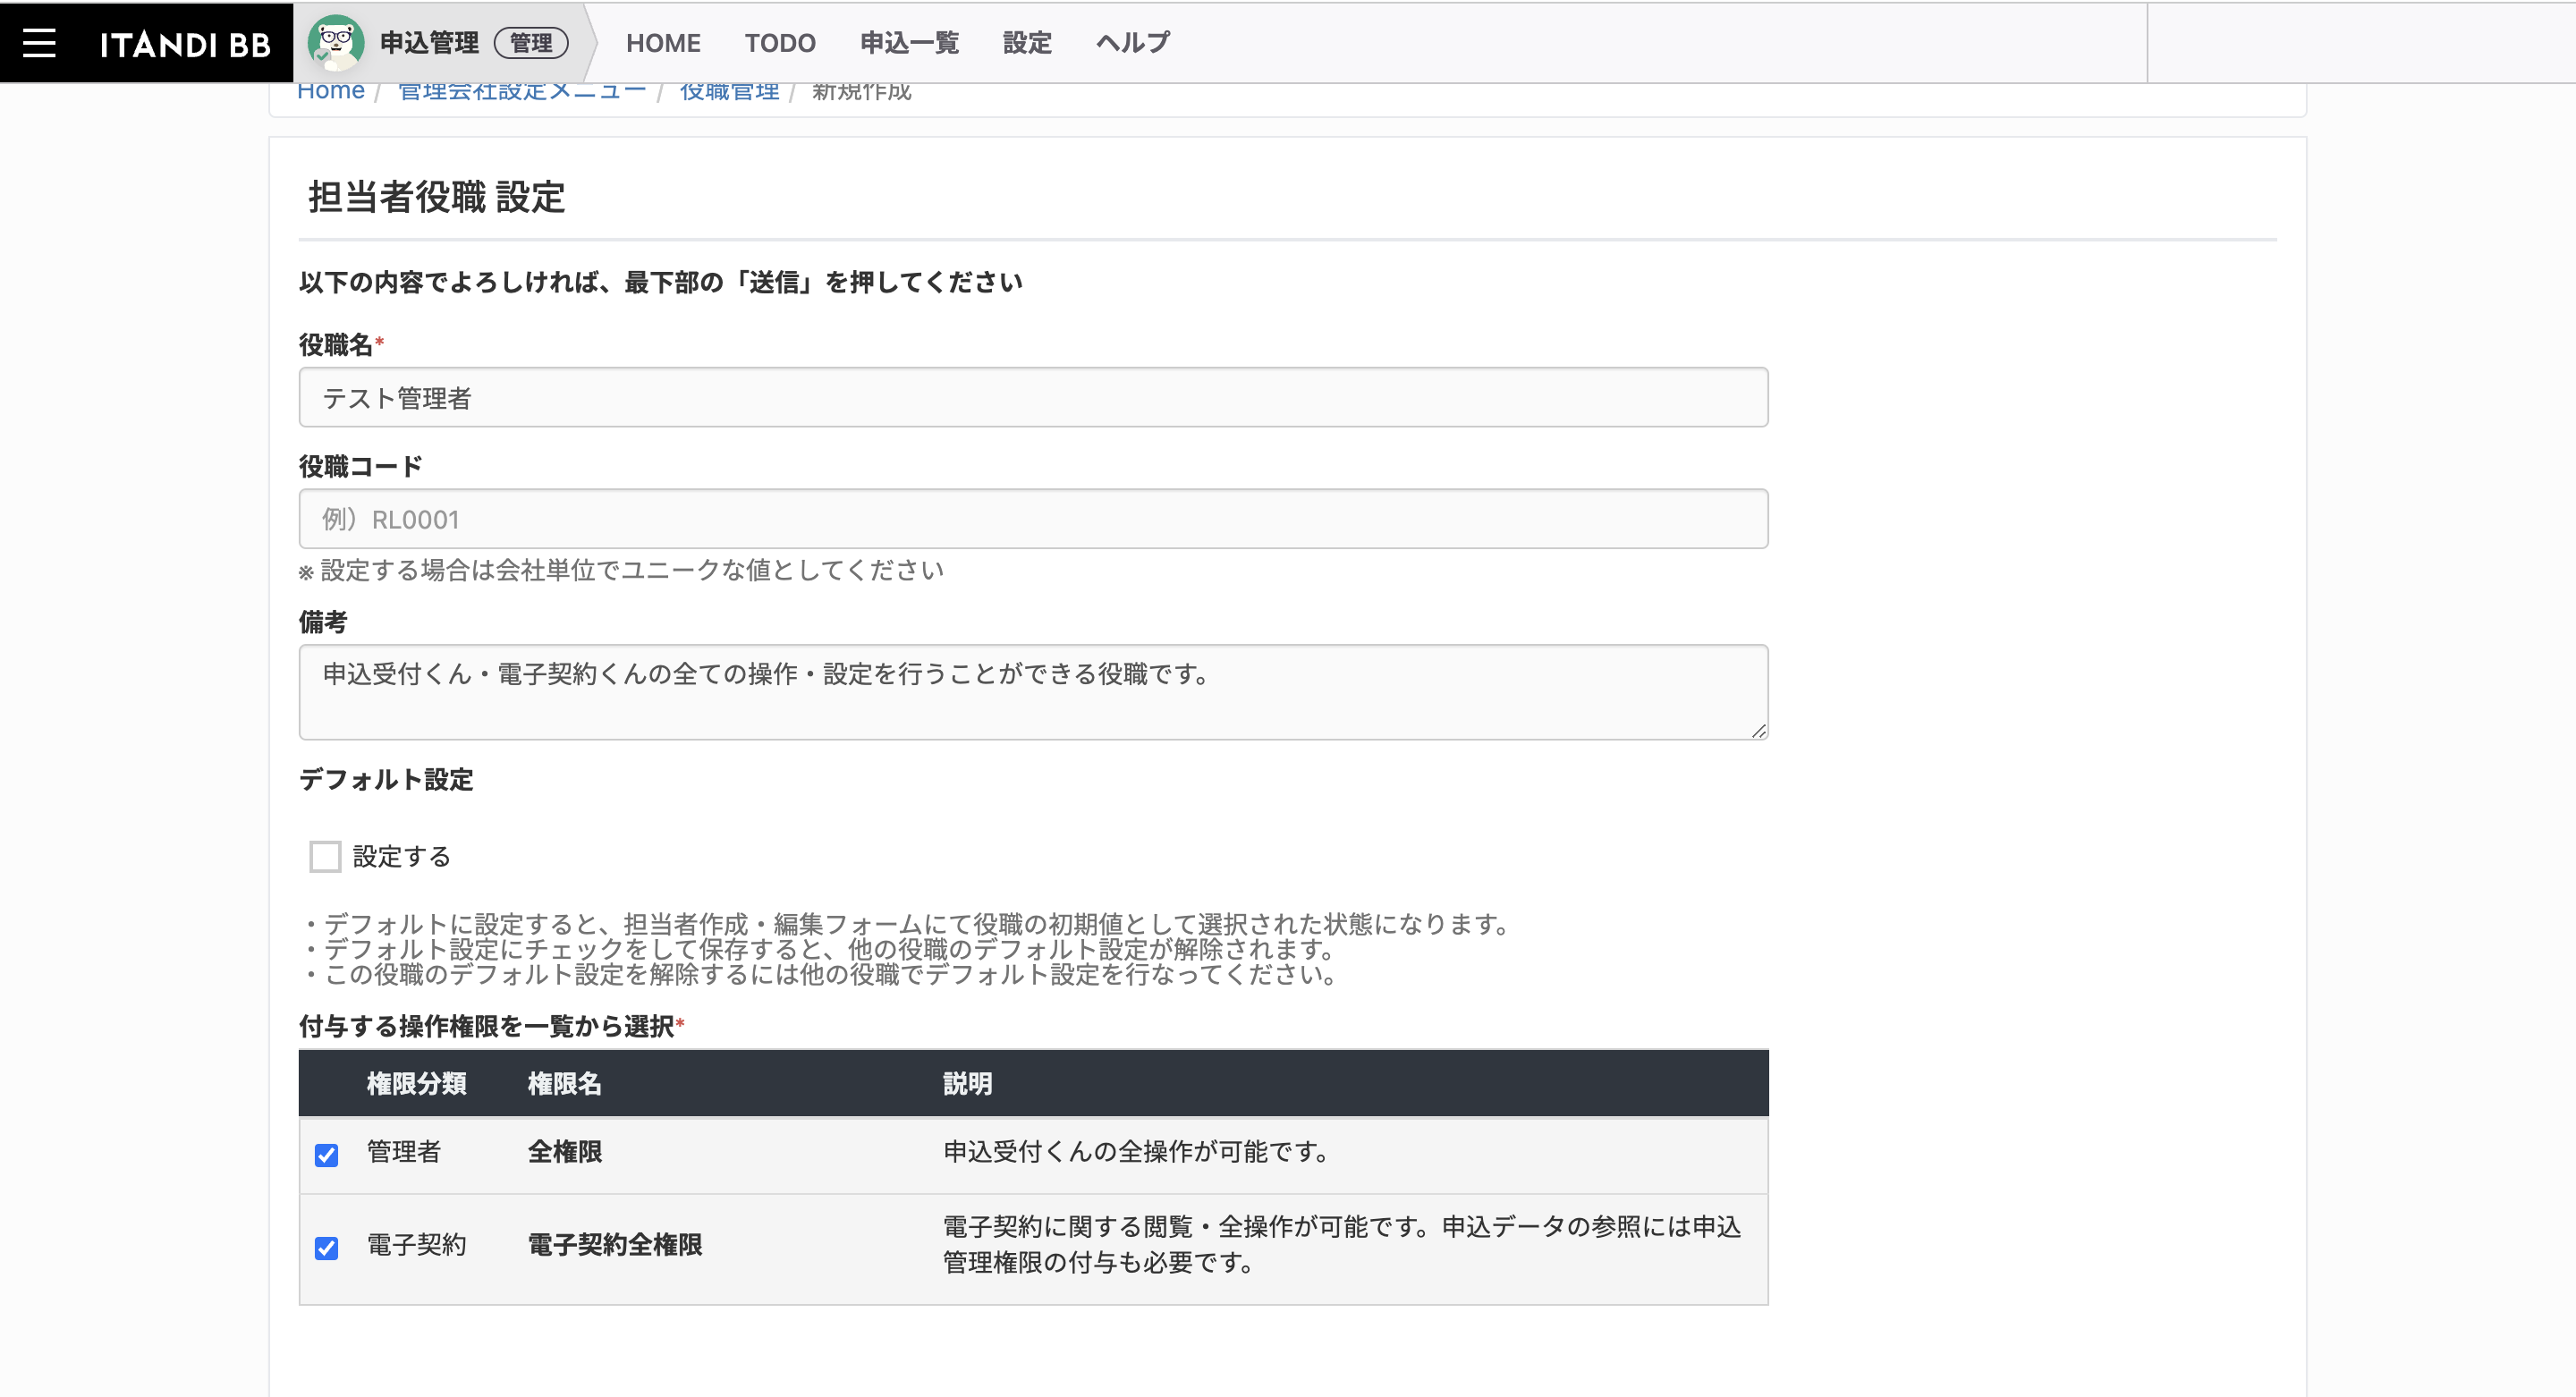This screenshot has width=2576, height=1397.
Task: Open 管理会社設定メニュー breadcrumb link
Action: pos(522,91)
